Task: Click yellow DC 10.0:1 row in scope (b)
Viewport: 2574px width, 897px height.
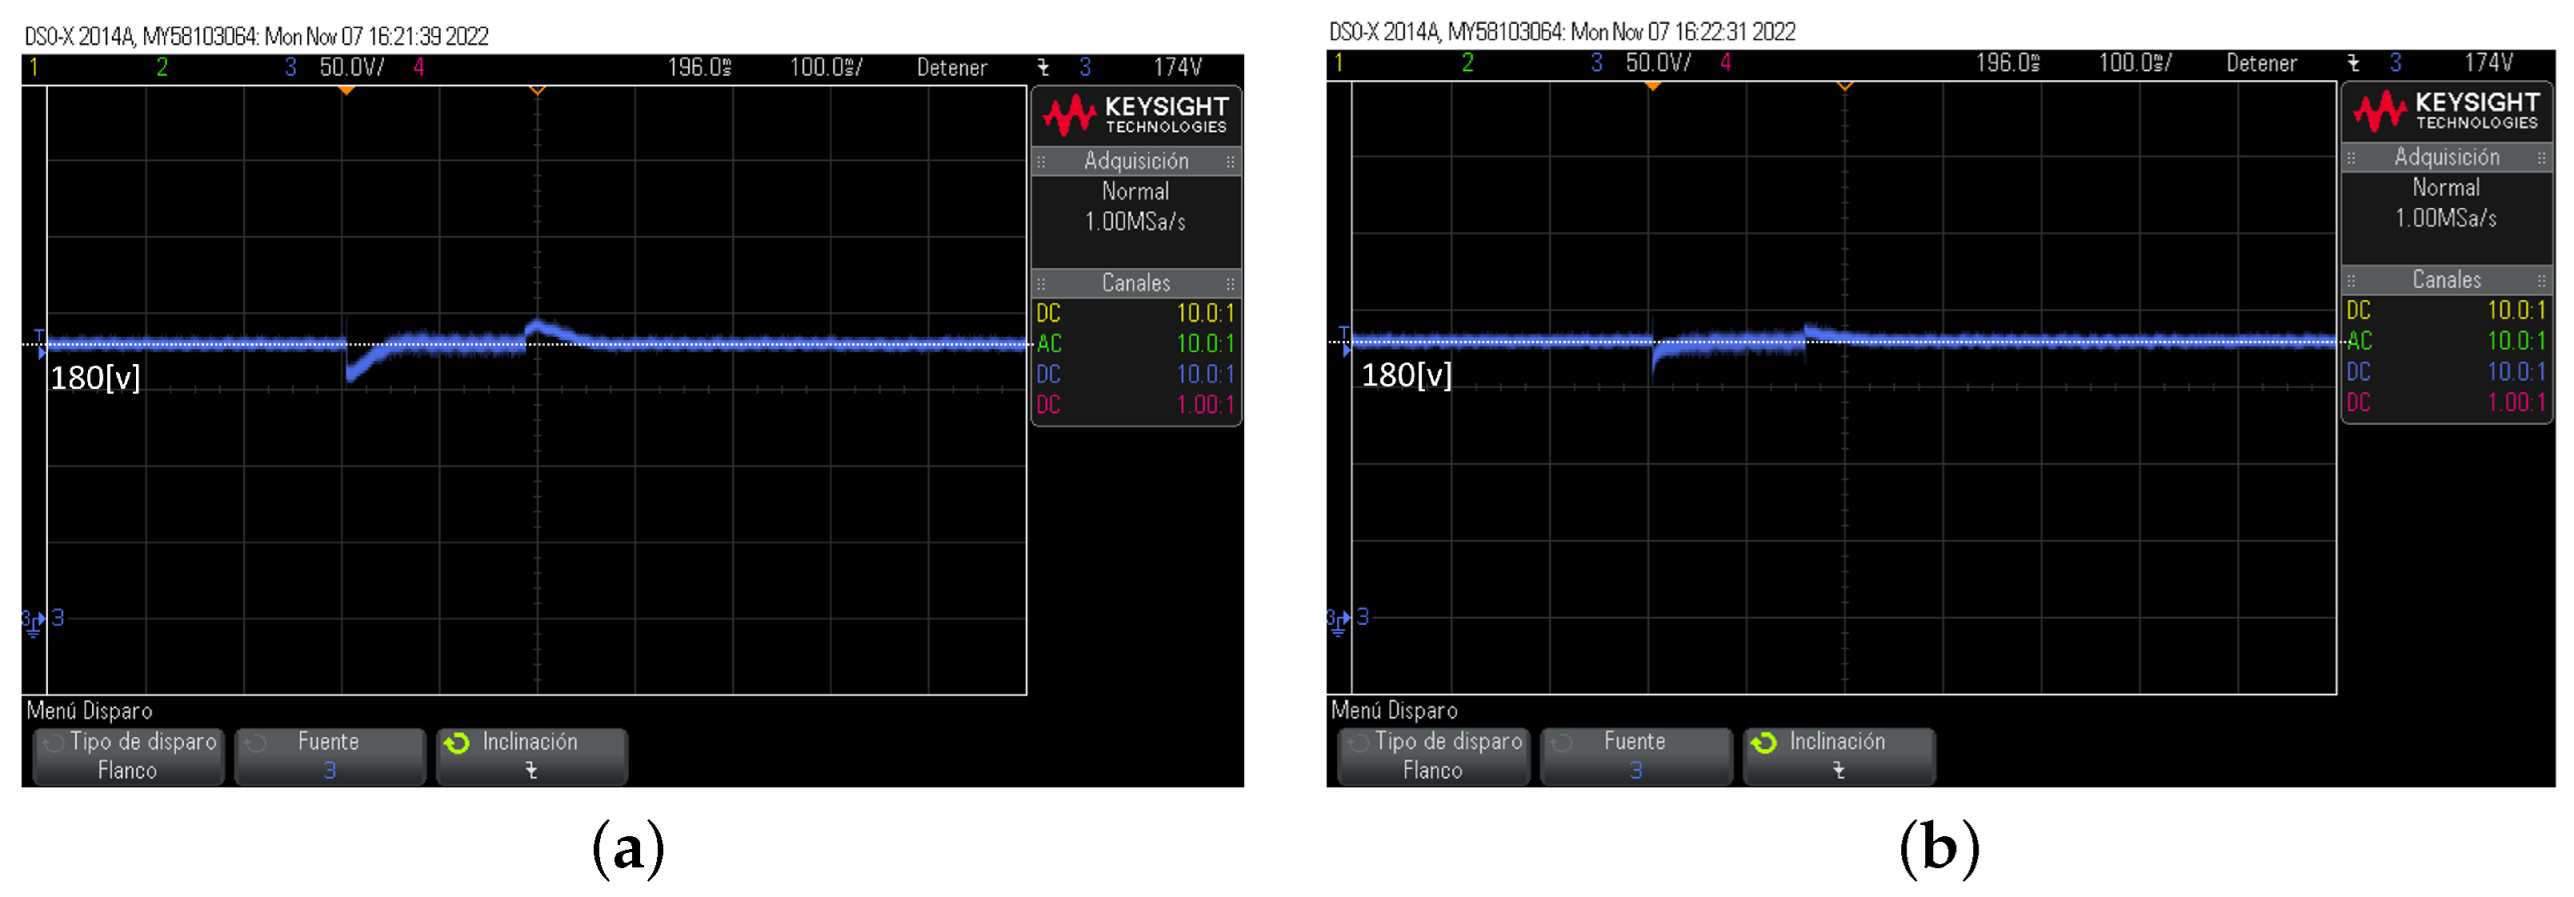Action: pyautogui.click(x=2446, y=311)
